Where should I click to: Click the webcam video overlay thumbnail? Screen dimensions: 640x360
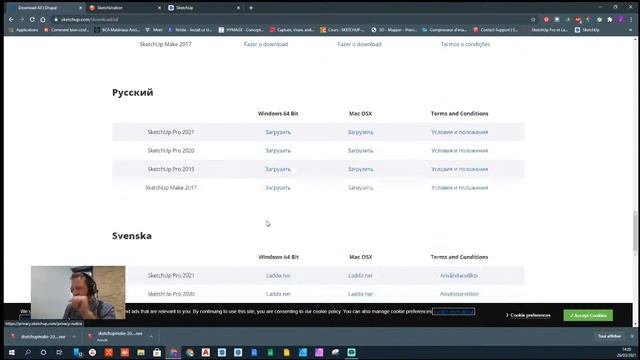coord(78,292)
